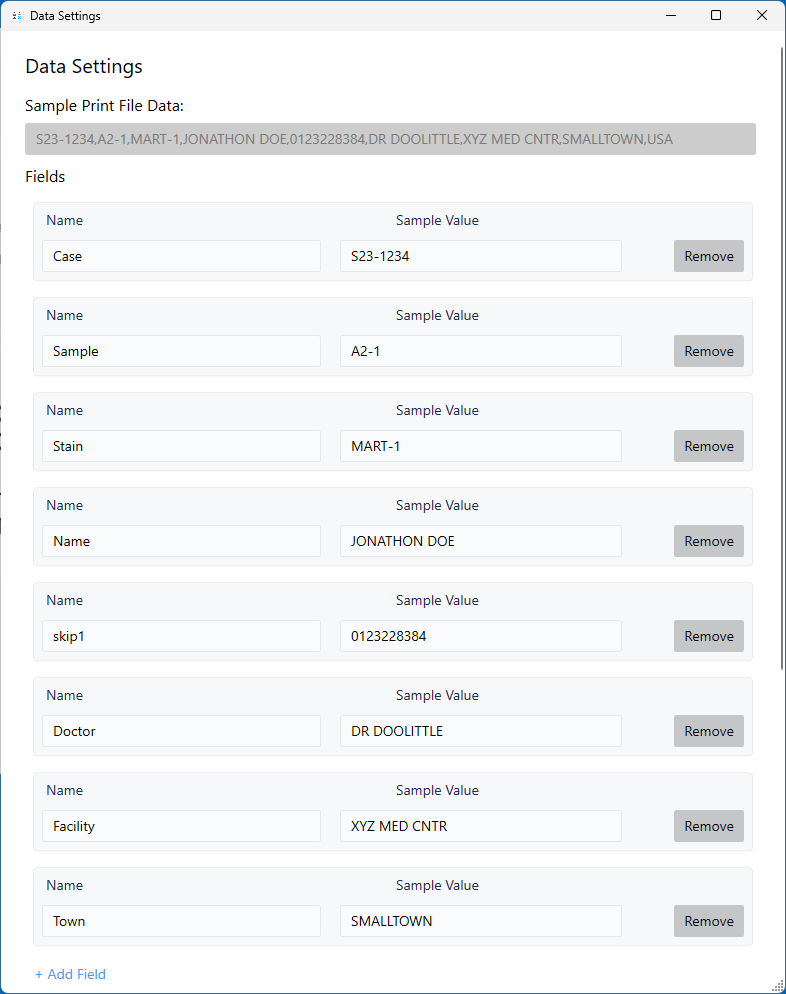This screenshot has height=994, width=786.
Task: Click the DR DOOLITTLE sample value field
Action: coord(480,731)
